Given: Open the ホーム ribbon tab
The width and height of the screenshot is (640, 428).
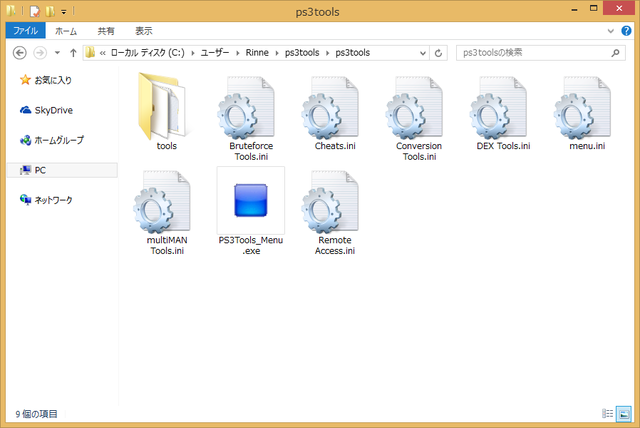Looking at the screenshot, I should pyautogui.click(x=66, y=31).
